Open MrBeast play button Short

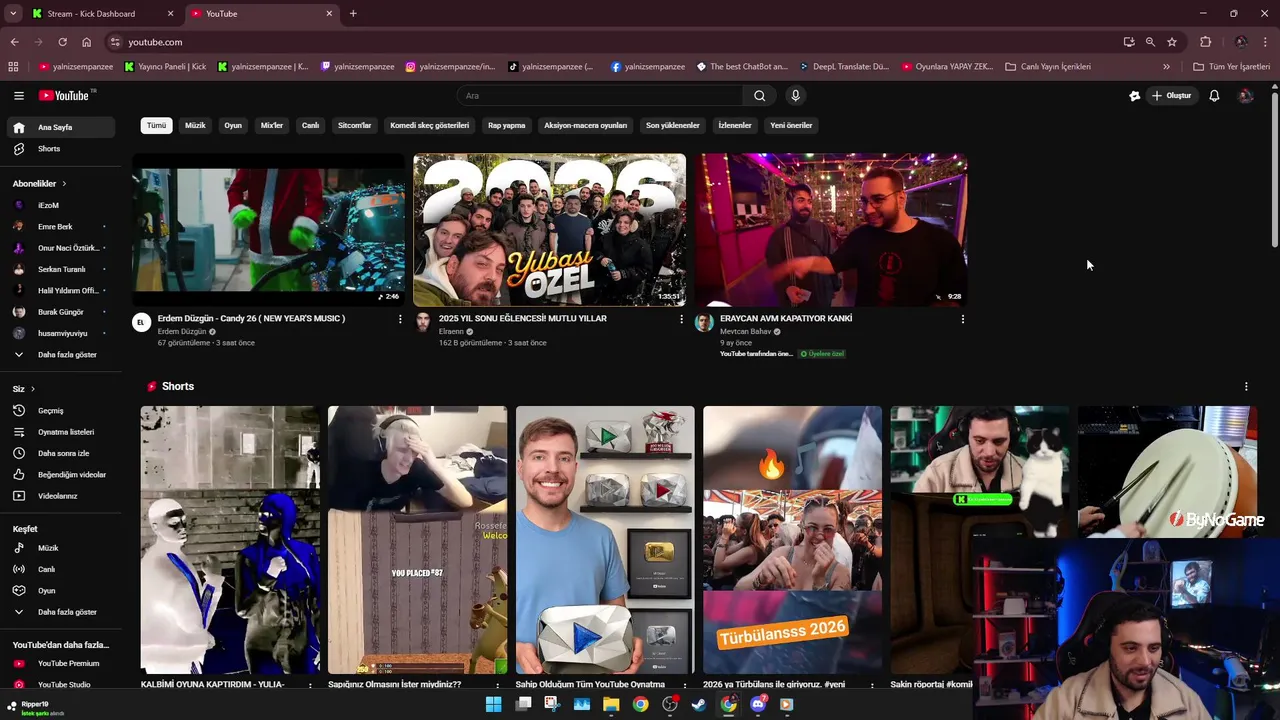point(605,540)
